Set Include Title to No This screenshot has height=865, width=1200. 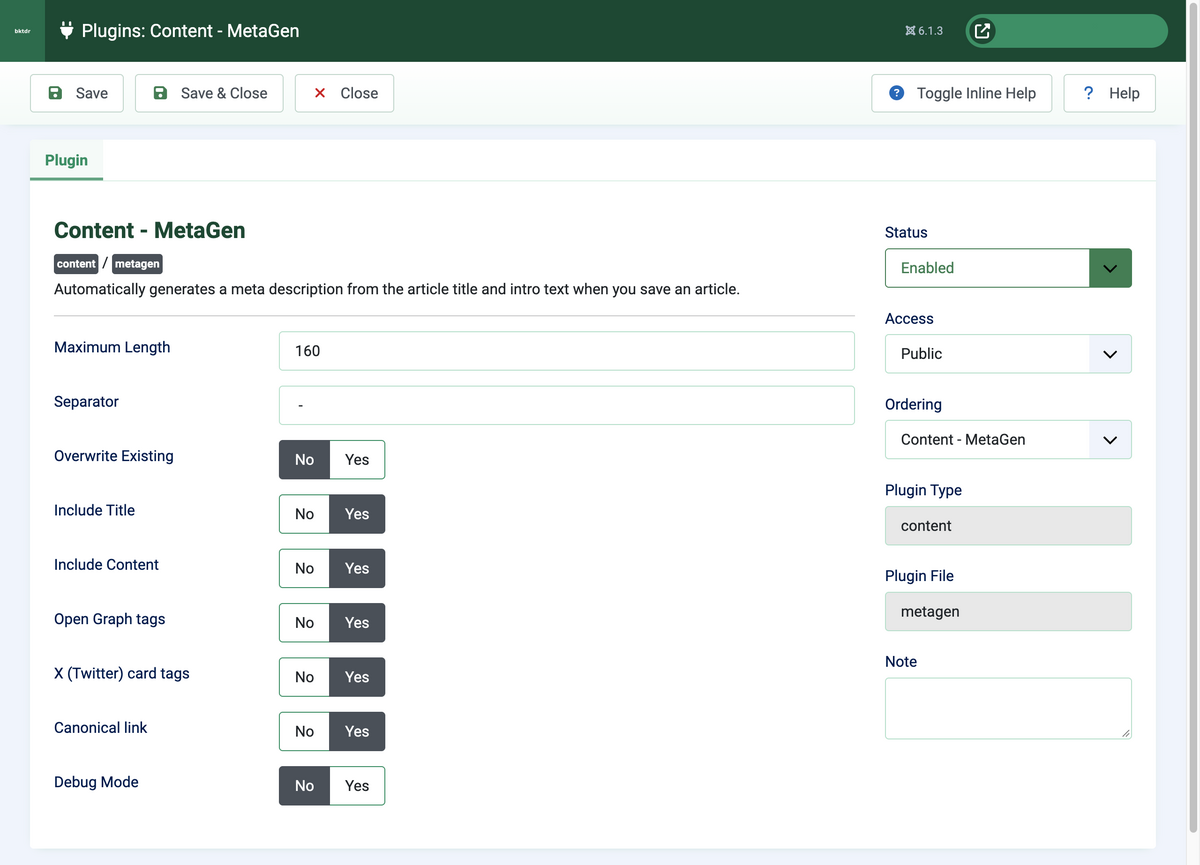coord(304,514)
